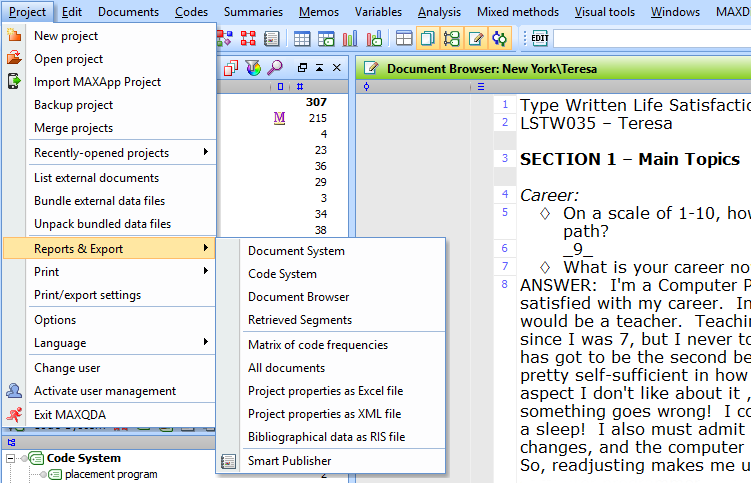Click the placement program code icon

click(56, 474)
